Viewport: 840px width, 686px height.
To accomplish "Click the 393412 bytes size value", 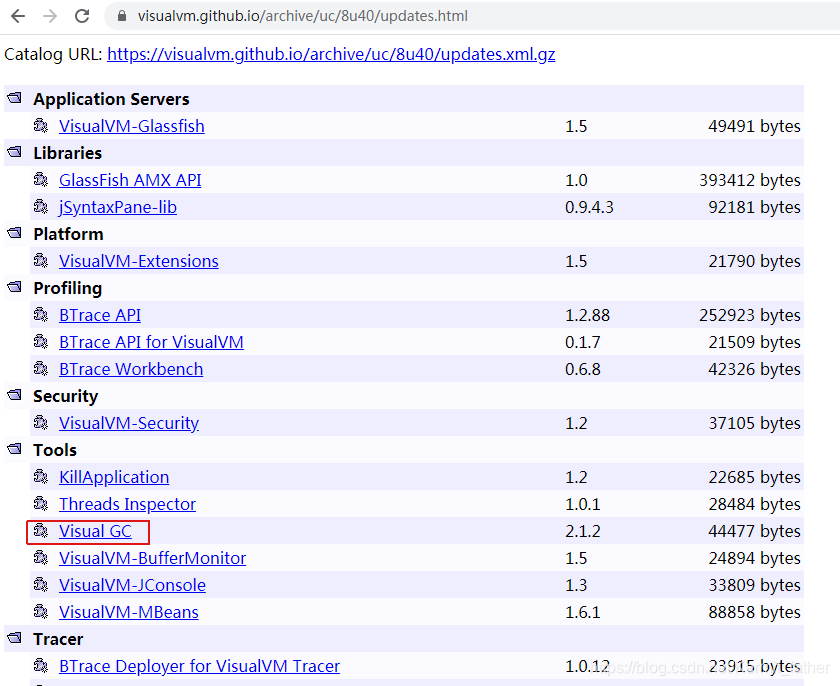I will [750, 180].
